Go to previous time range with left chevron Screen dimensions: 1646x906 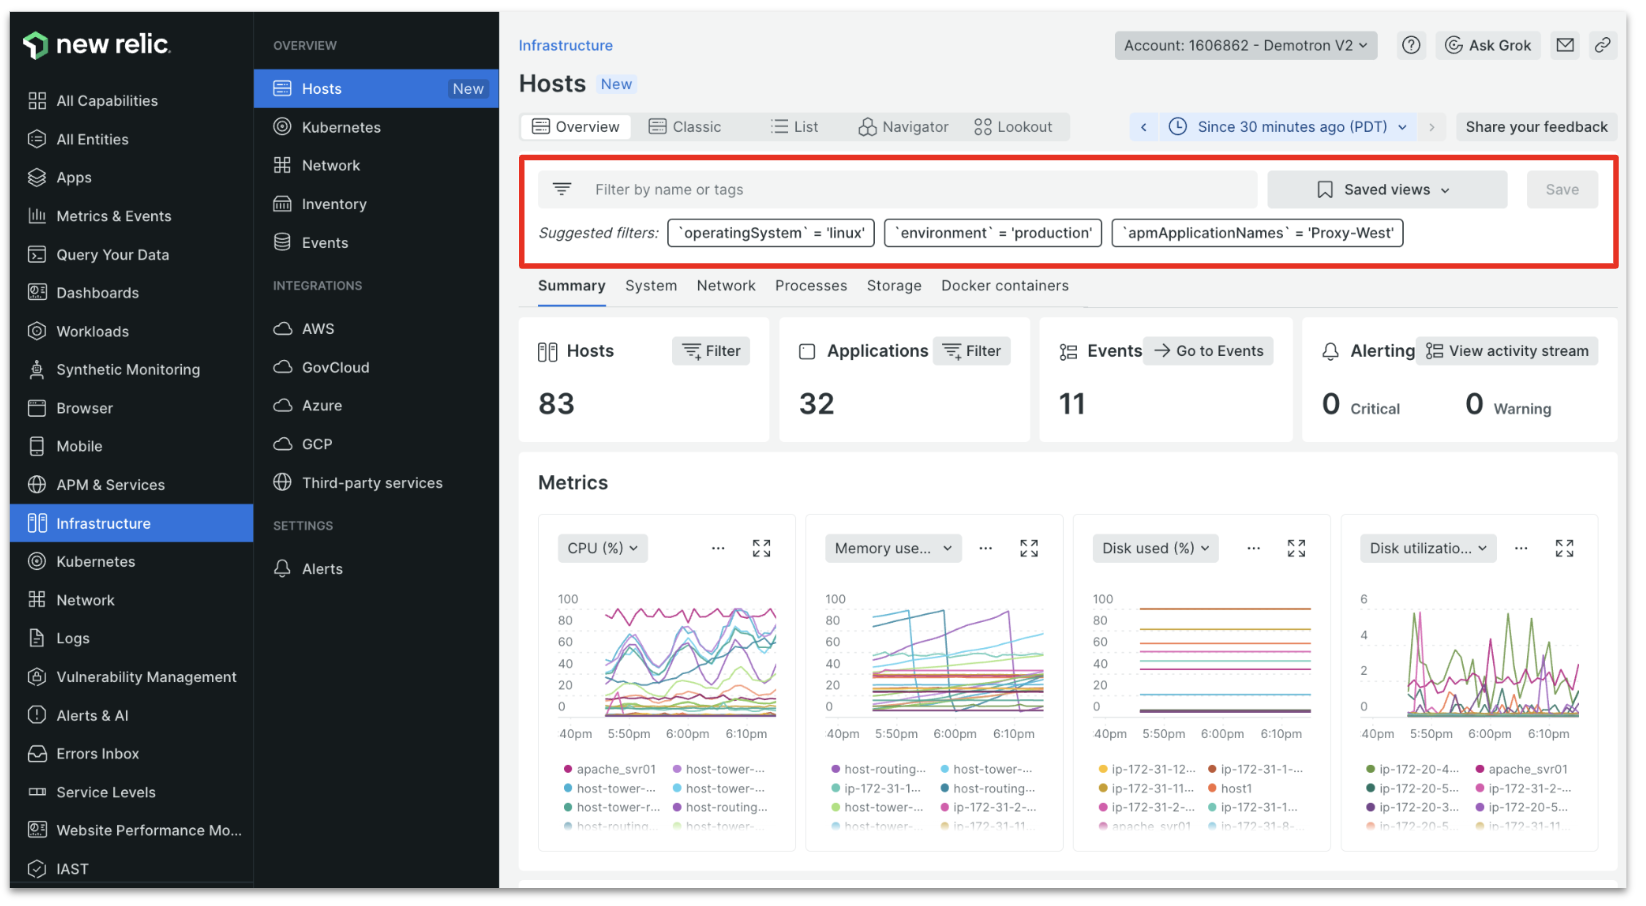pyautogui.click(x=1144, y=127)
